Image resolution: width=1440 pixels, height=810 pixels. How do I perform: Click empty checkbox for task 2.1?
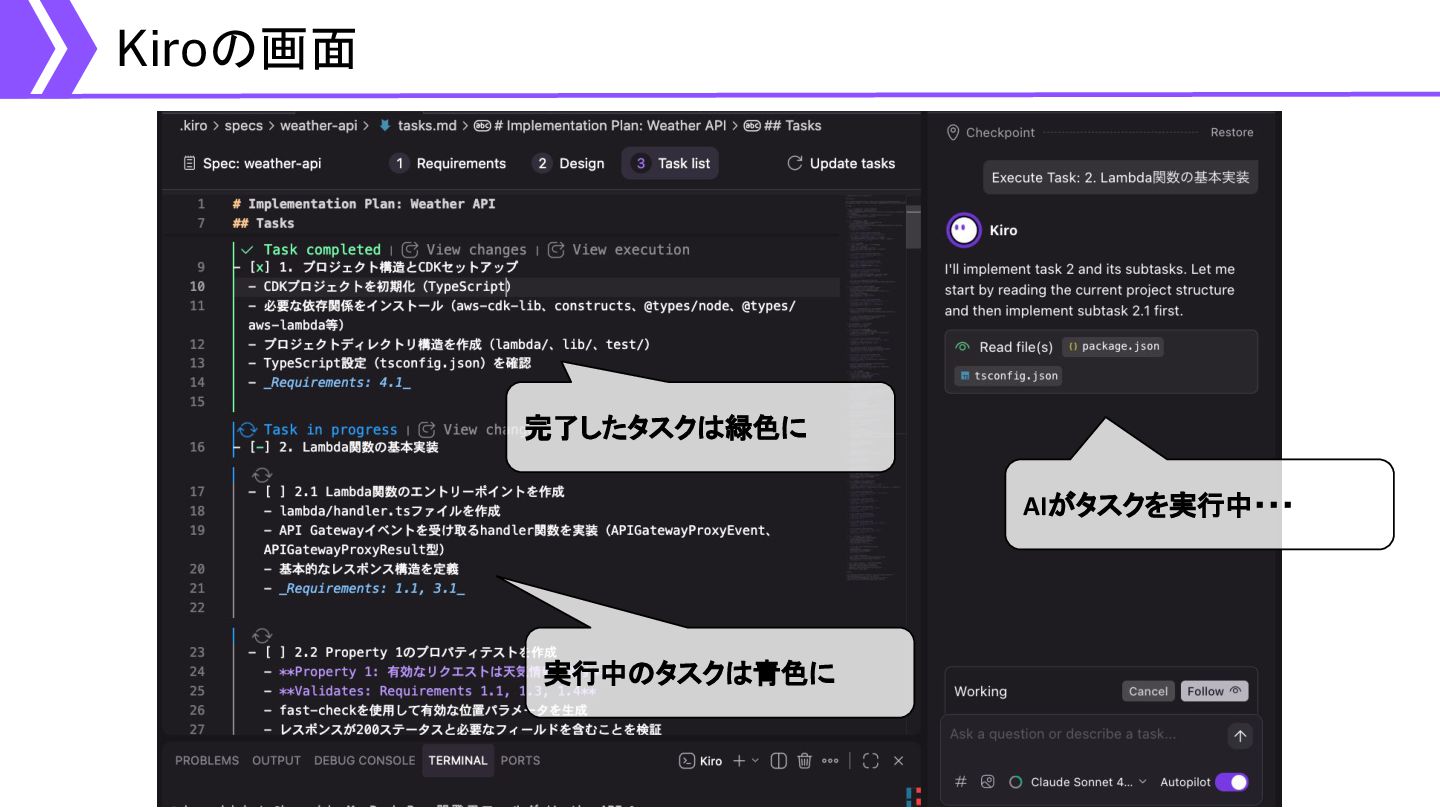276,492
